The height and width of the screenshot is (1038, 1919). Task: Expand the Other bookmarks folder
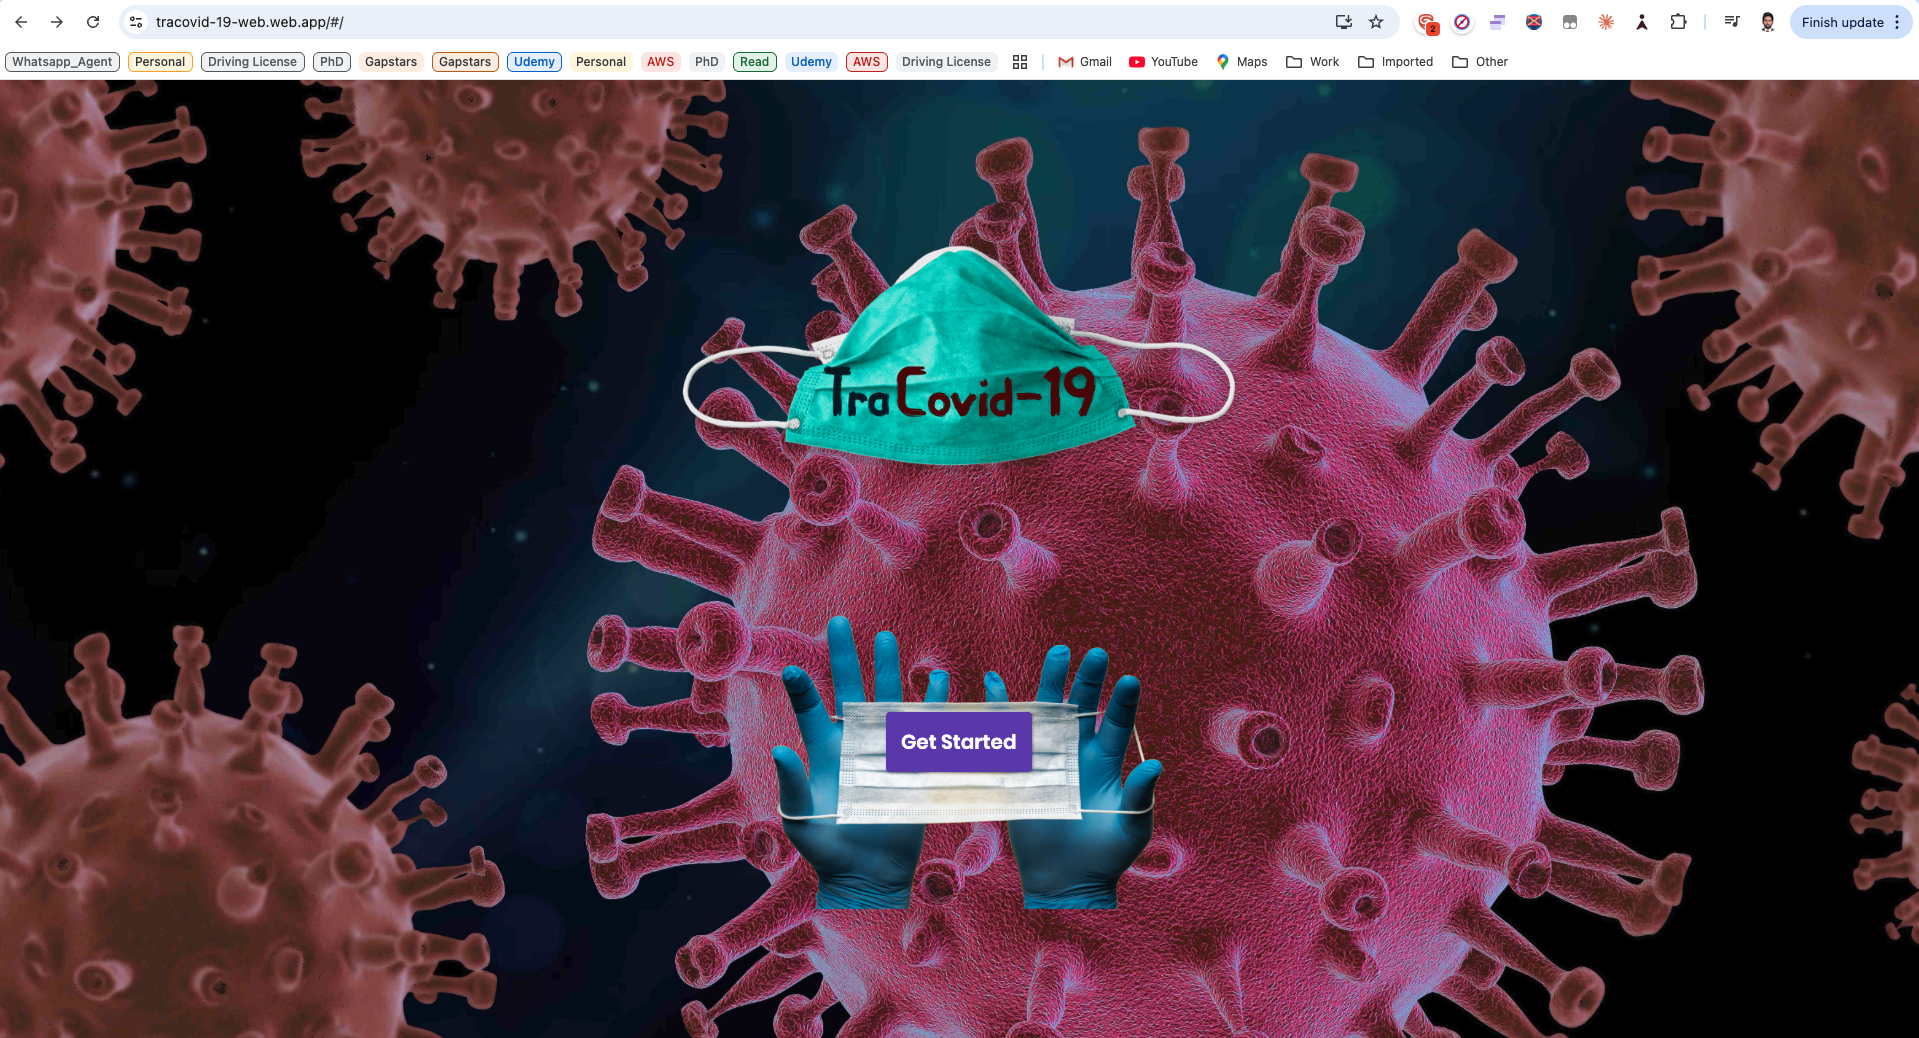(1480, 62)
